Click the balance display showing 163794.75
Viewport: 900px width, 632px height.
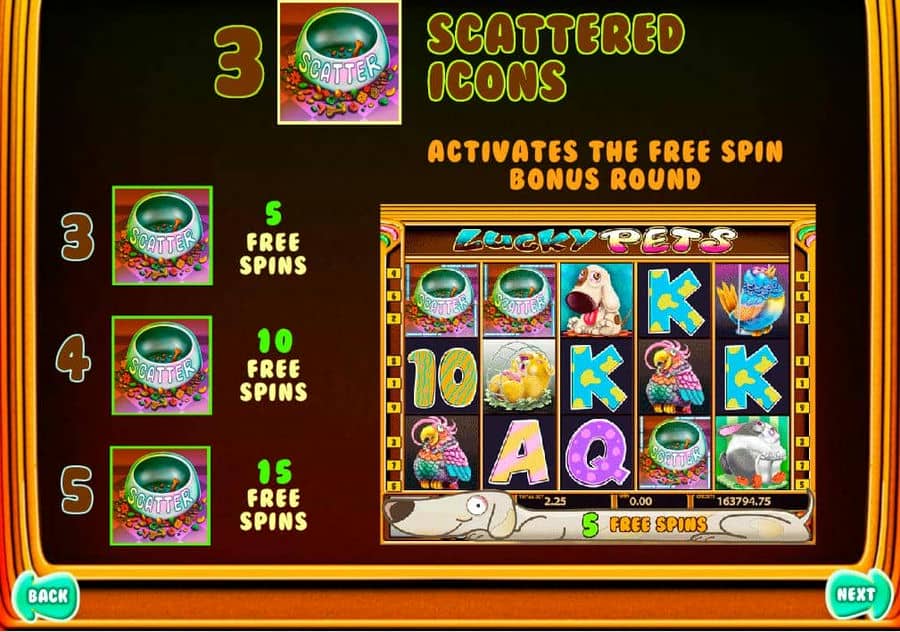tap(743, 501)
